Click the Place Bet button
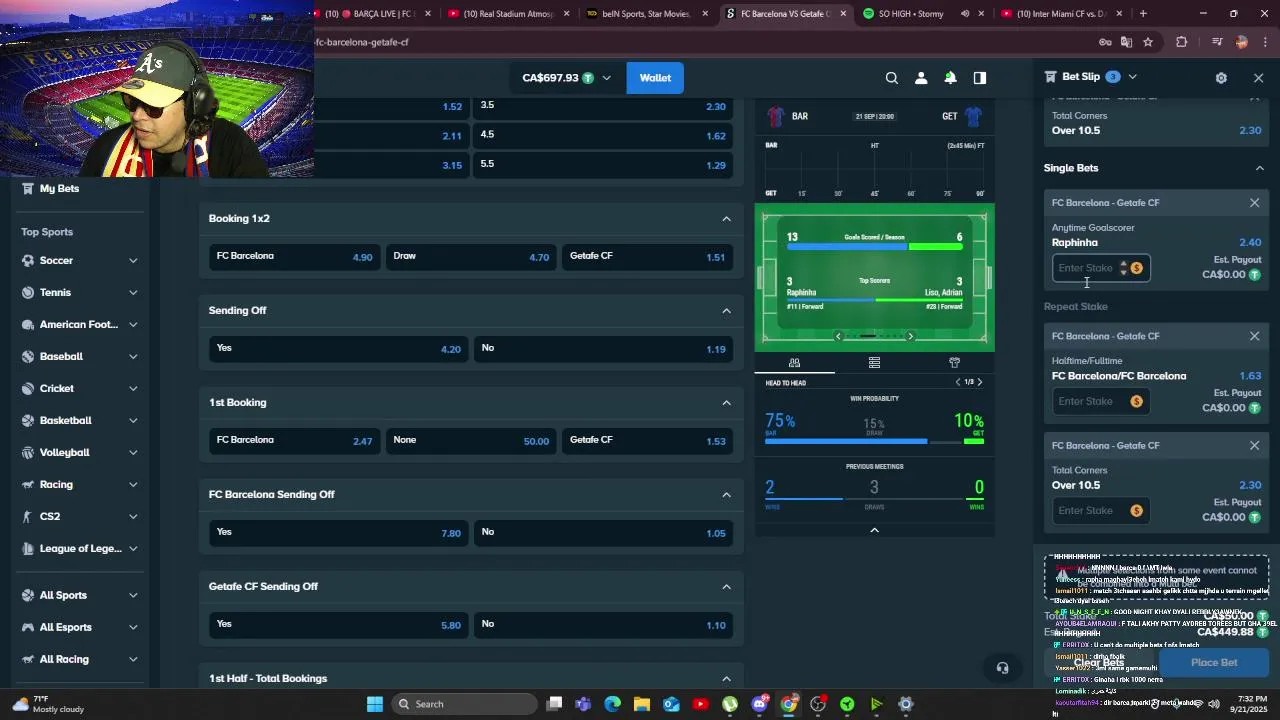 [1214, 662]
